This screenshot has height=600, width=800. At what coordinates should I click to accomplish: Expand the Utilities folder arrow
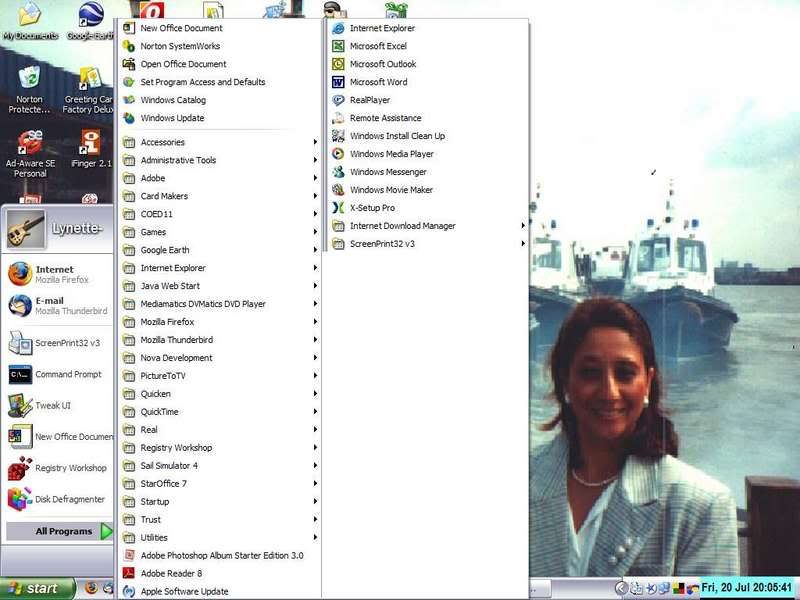coord(315,538)
